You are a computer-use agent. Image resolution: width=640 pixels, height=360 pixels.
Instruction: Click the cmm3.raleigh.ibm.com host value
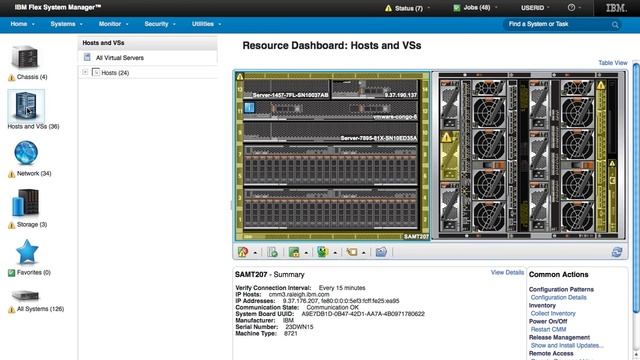[299, 294]
